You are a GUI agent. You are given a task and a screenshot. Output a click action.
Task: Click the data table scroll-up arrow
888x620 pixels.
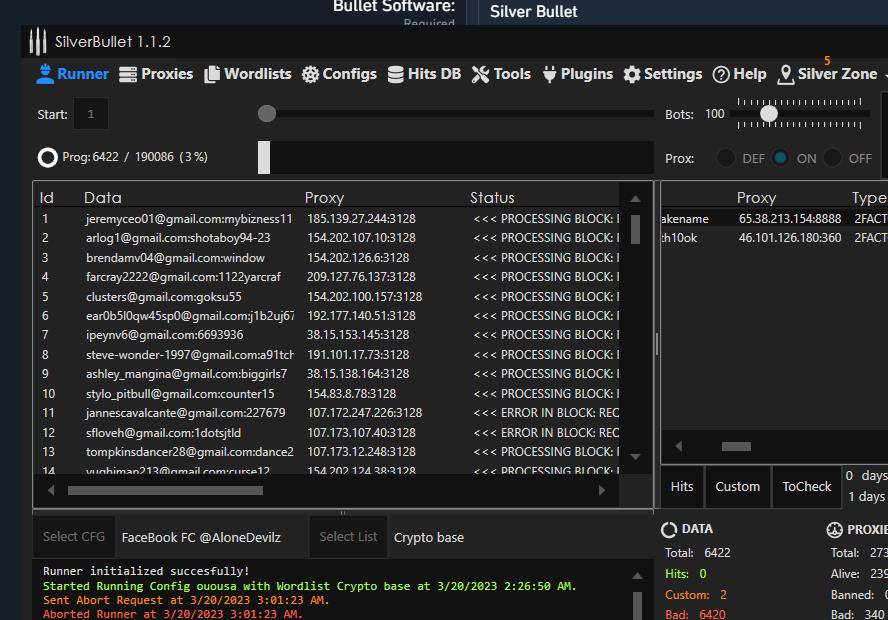click(635, 198)
